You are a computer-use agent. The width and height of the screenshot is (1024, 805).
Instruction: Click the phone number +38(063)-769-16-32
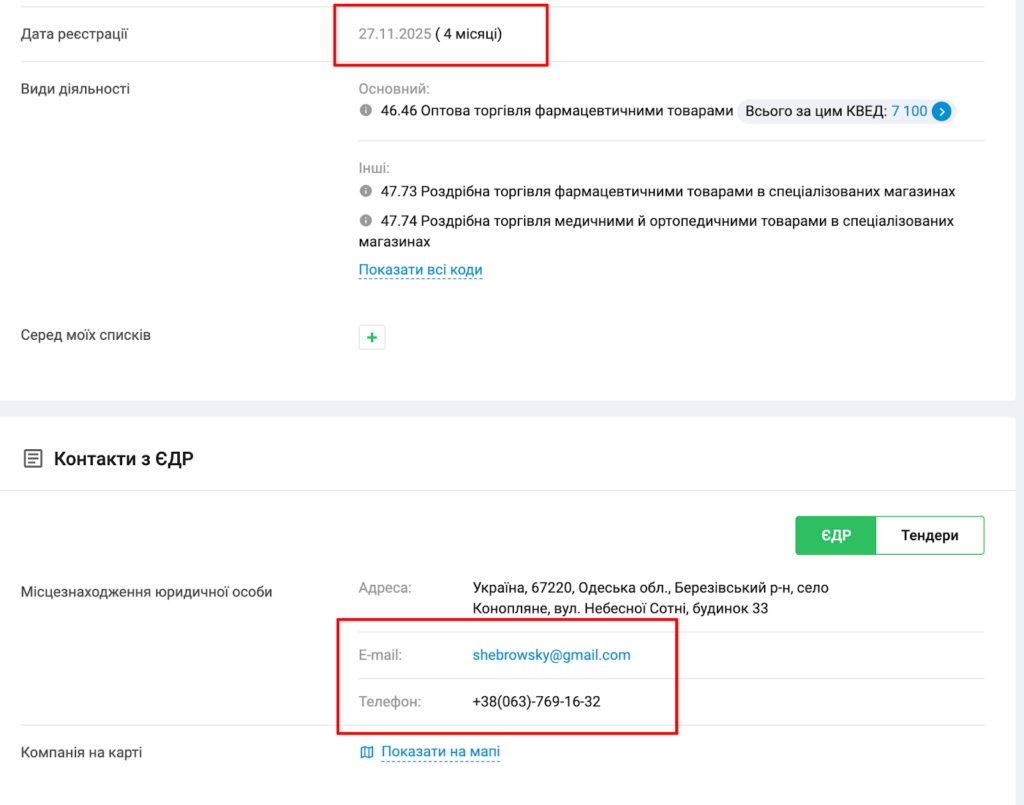[536, 702]
